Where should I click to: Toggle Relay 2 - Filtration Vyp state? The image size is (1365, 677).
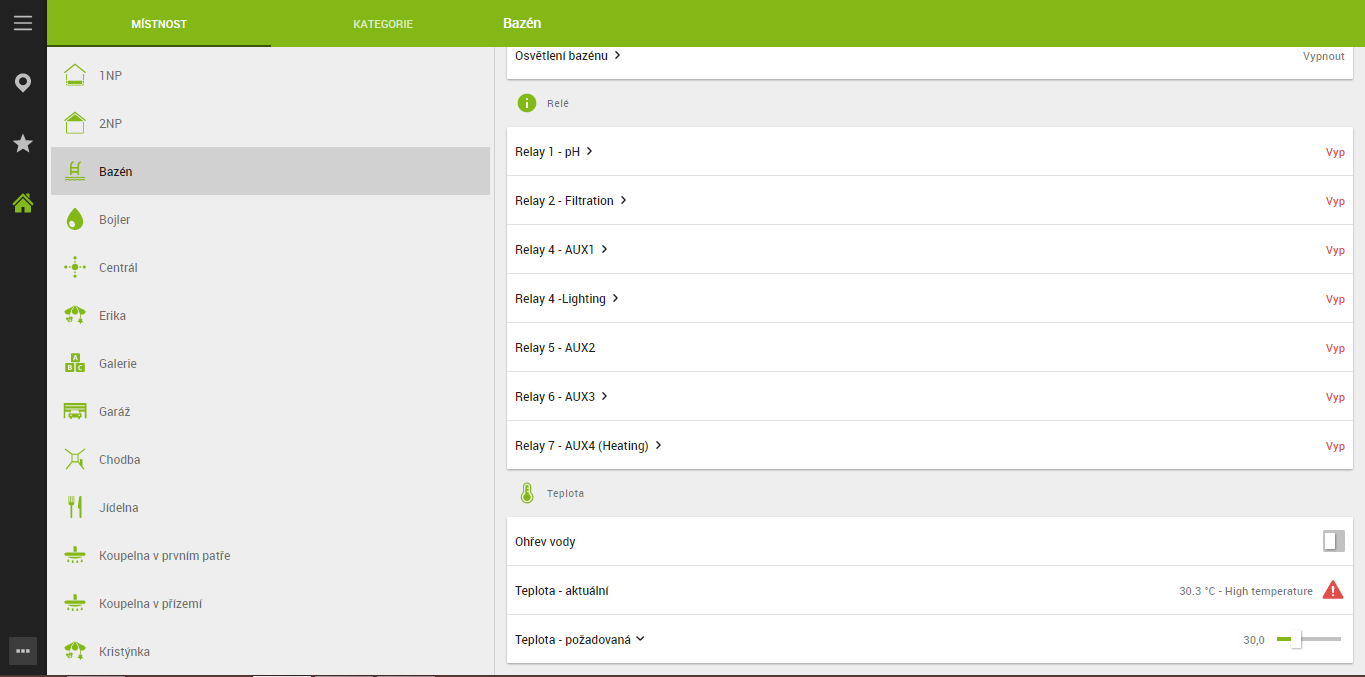point(1335,201)
